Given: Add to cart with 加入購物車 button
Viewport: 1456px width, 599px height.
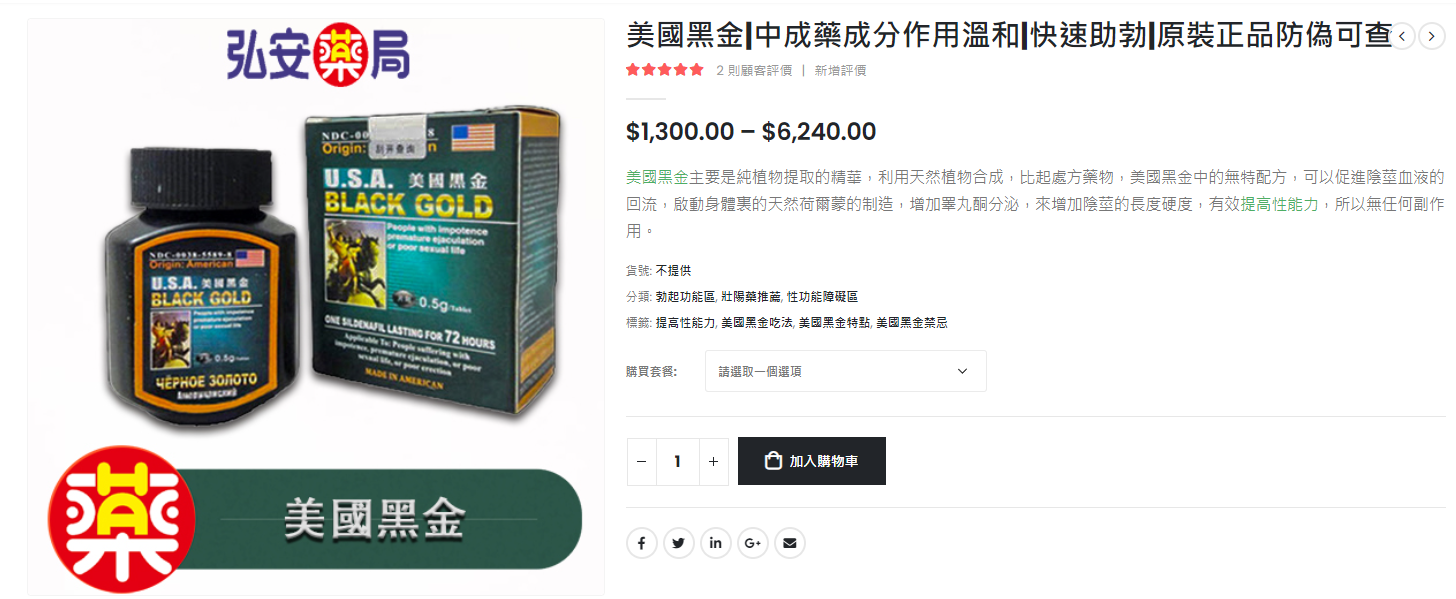Looking at the screenshot, I should 812,461.
